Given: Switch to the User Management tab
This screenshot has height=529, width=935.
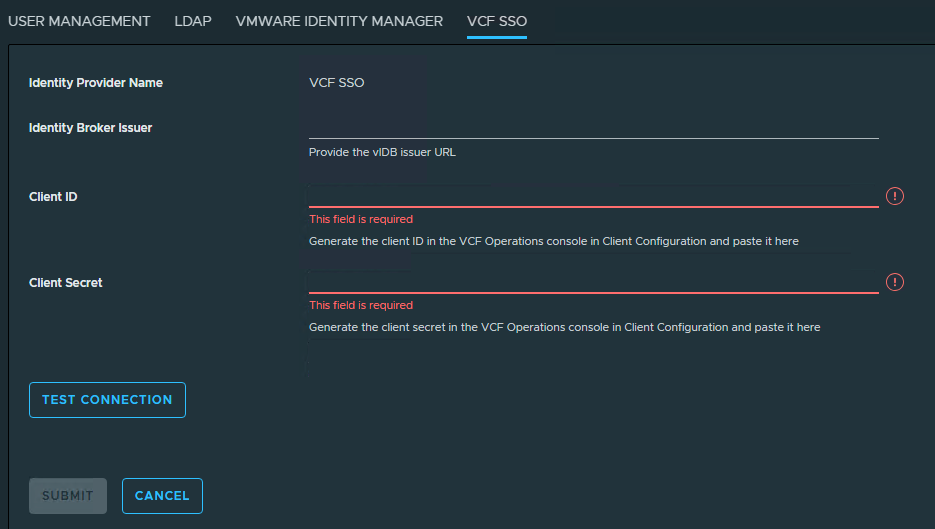Looking at the screenshot, I should tap(79, 21).
